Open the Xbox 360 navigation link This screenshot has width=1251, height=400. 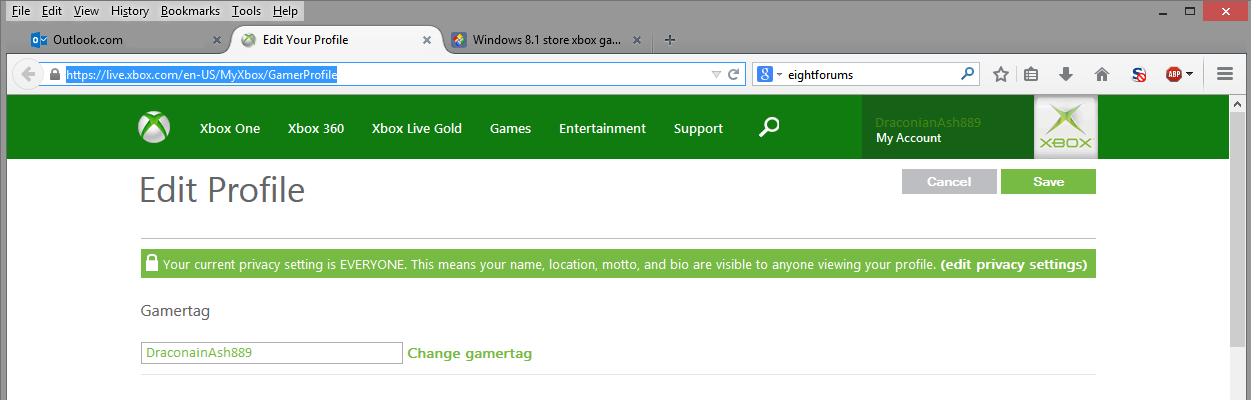pos(316,128)
